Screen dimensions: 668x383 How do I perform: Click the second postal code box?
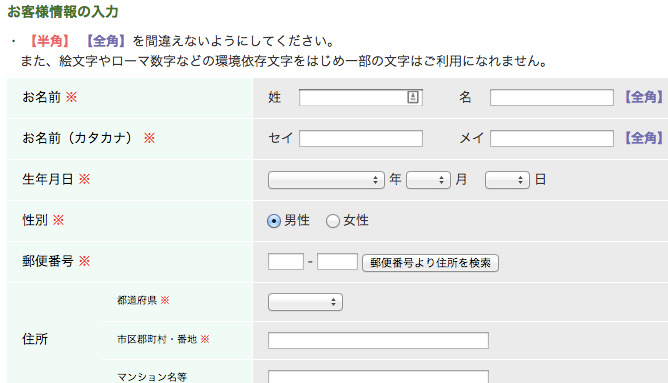pyautogui.click(x=337, y=262)
